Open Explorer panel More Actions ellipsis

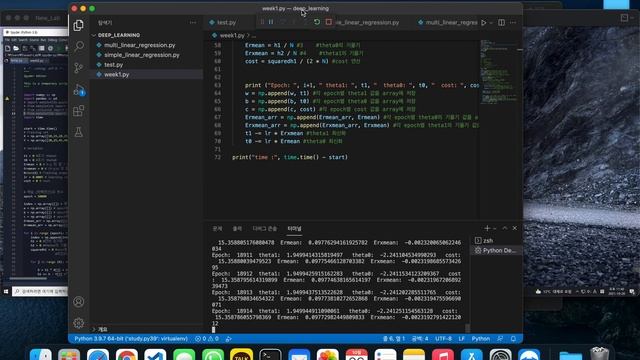pos(193,23)
